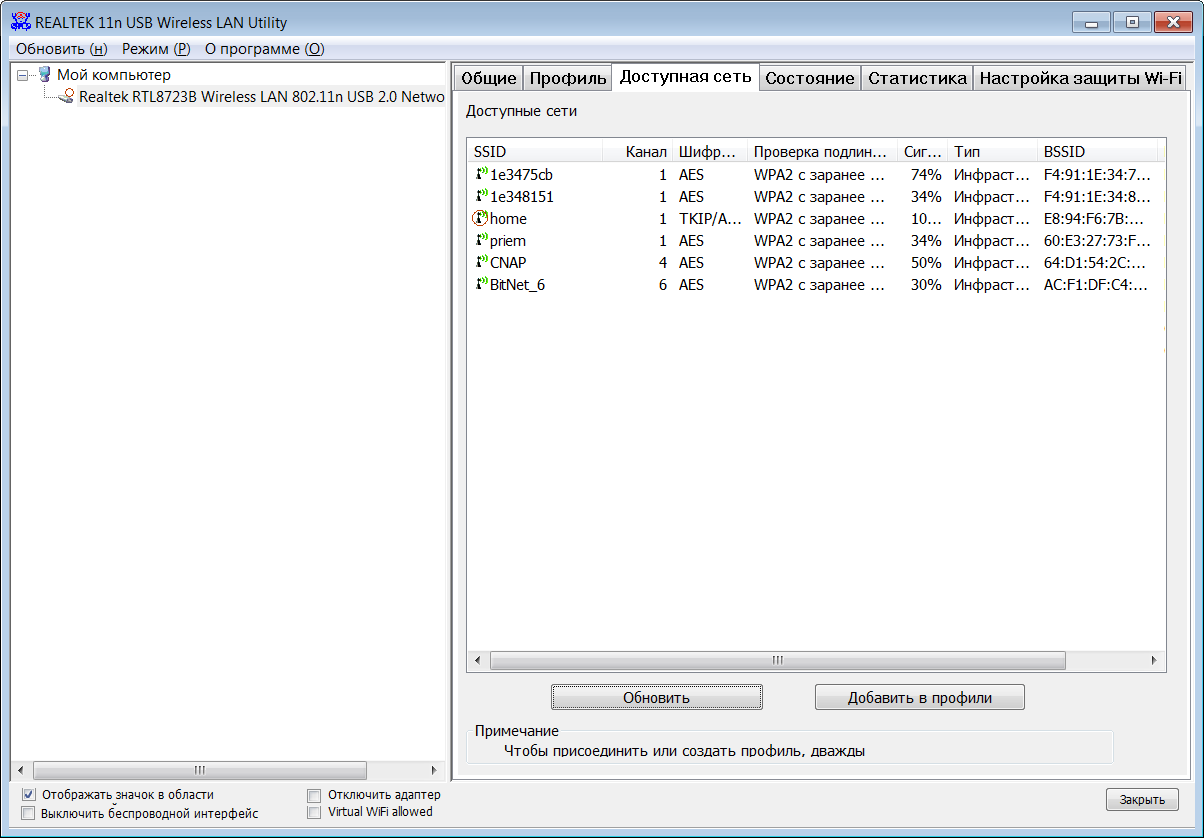This screenshot has height=838, width=1204.
Task: Enable 'Выключить беспроводной интерфейс' checkbox
Action: coord(29,813)
